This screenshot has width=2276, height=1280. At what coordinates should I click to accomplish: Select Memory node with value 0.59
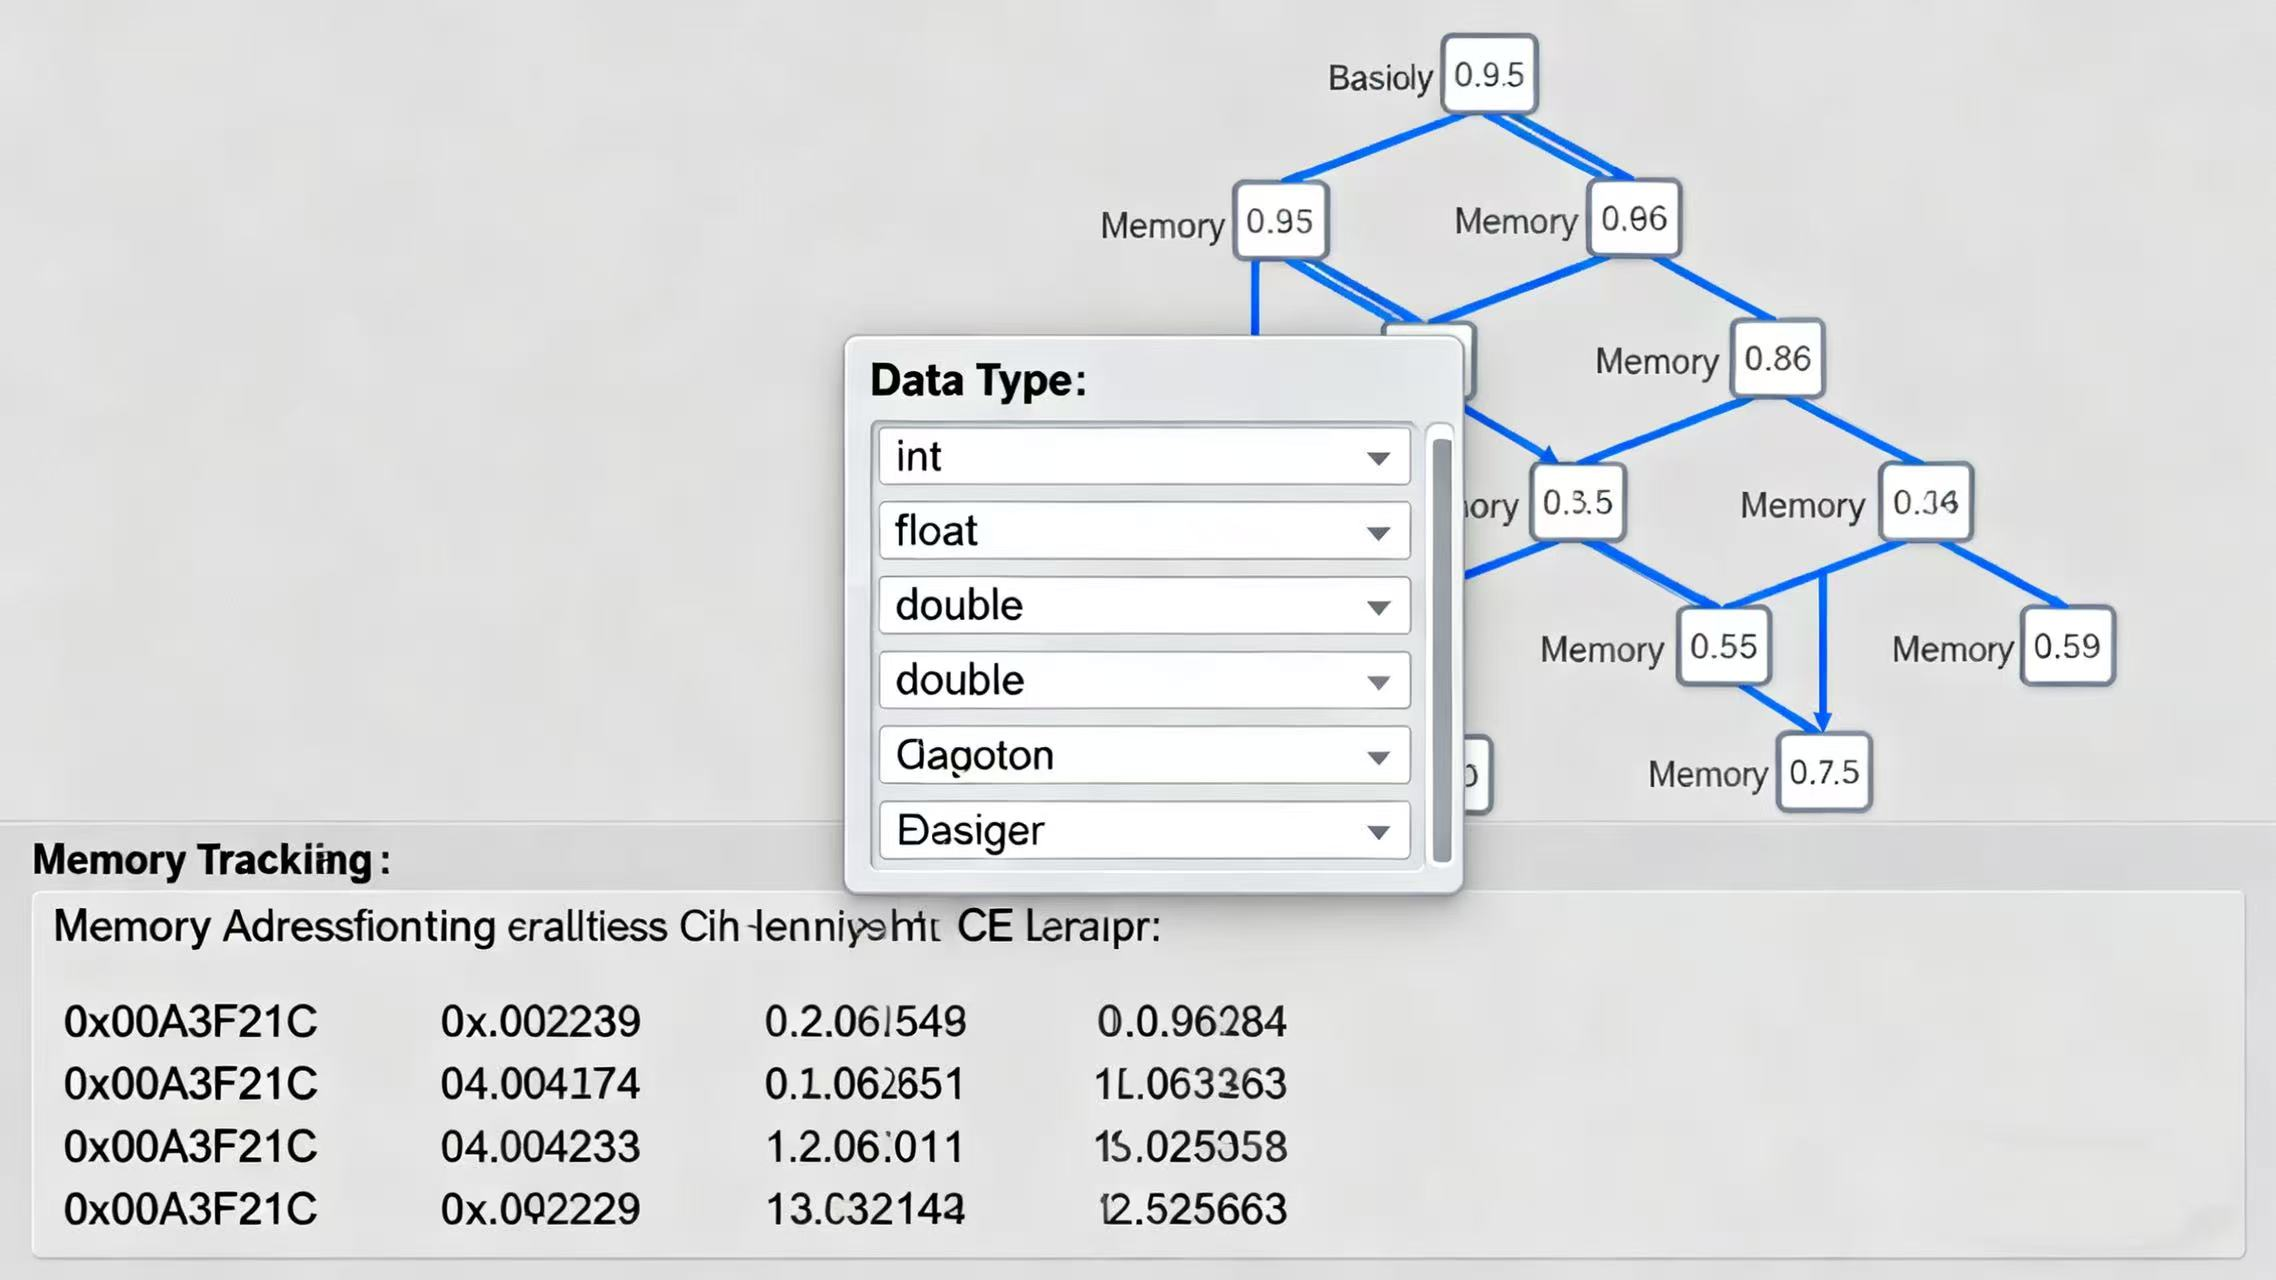pyautogui.click(x=2066, y=647)
